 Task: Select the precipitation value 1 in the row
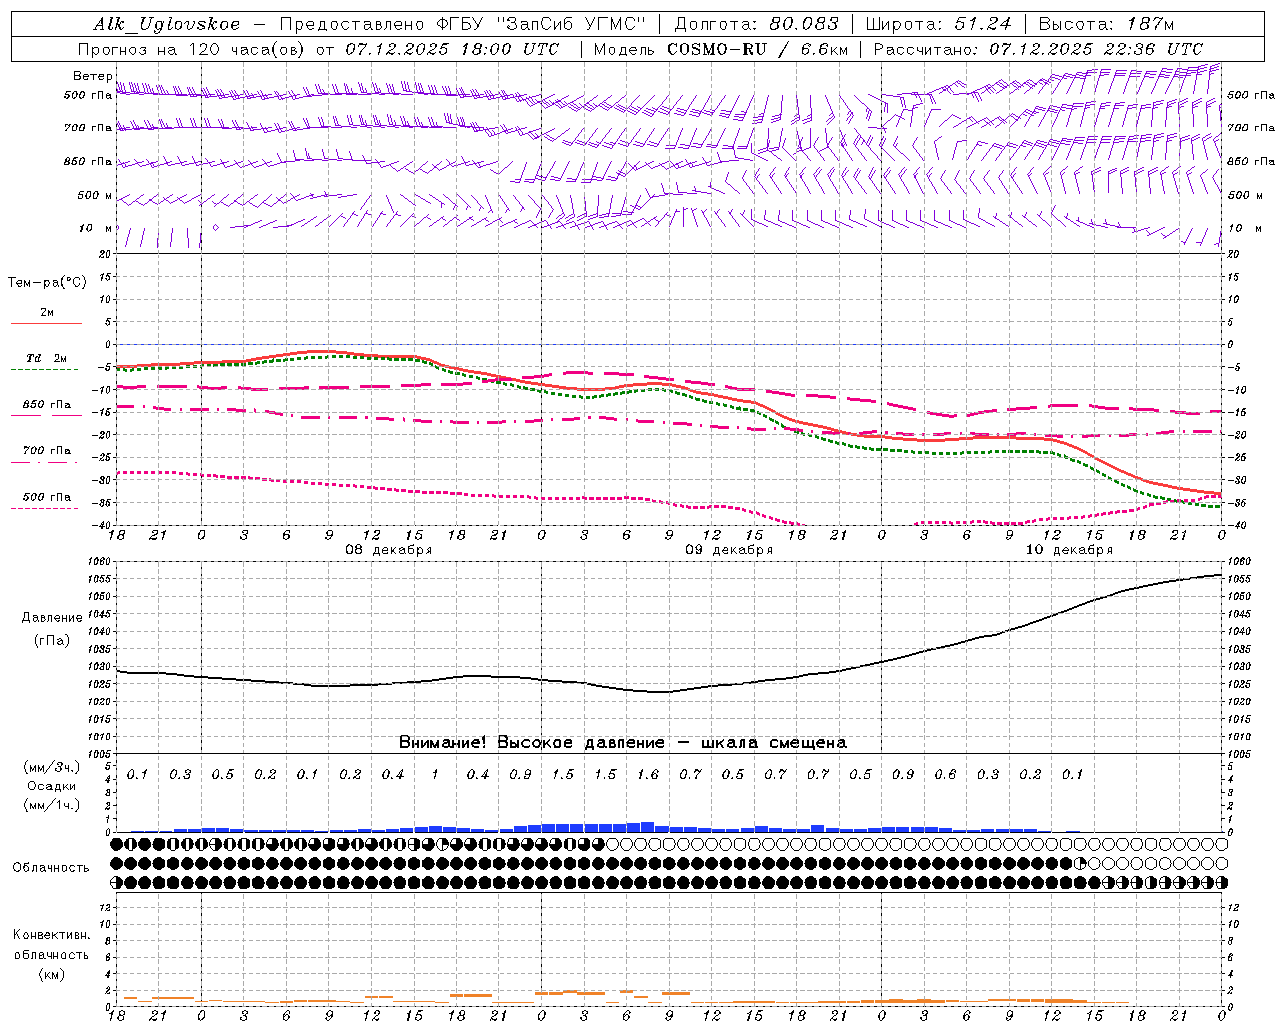435,774
